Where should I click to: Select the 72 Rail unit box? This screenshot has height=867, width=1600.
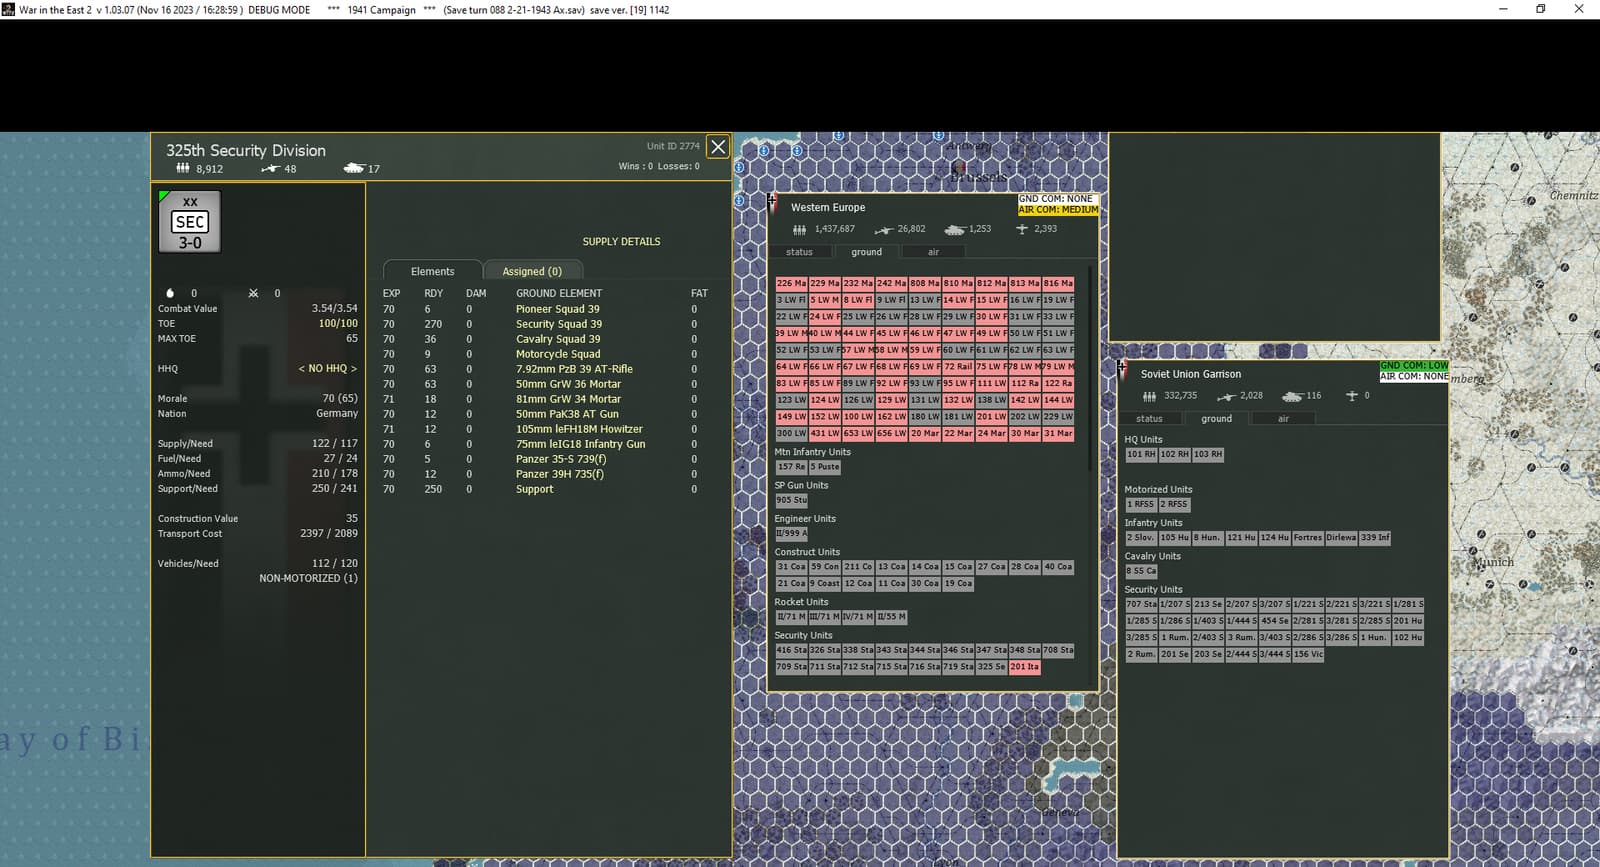958,367
